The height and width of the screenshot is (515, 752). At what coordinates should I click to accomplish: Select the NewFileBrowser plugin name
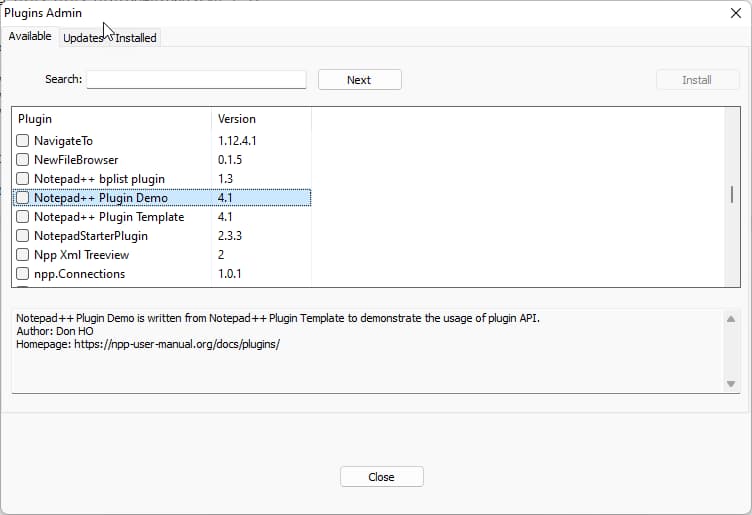pos(76,160)
